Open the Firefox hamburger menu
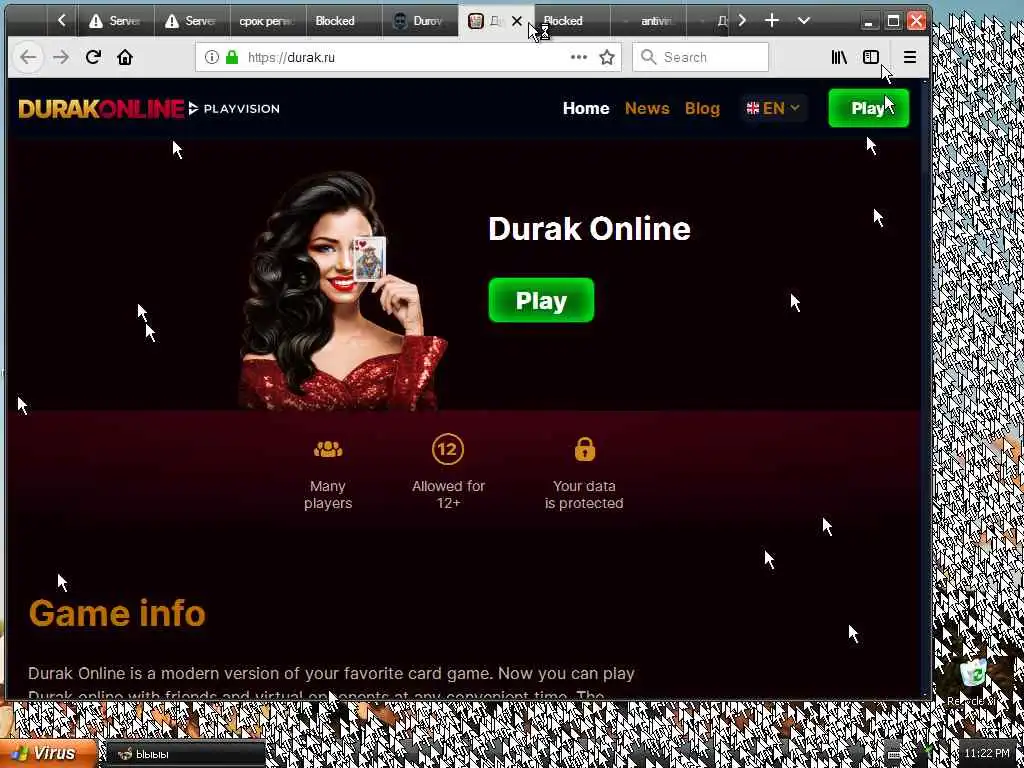1024x768 pixels. coord(910,57)
